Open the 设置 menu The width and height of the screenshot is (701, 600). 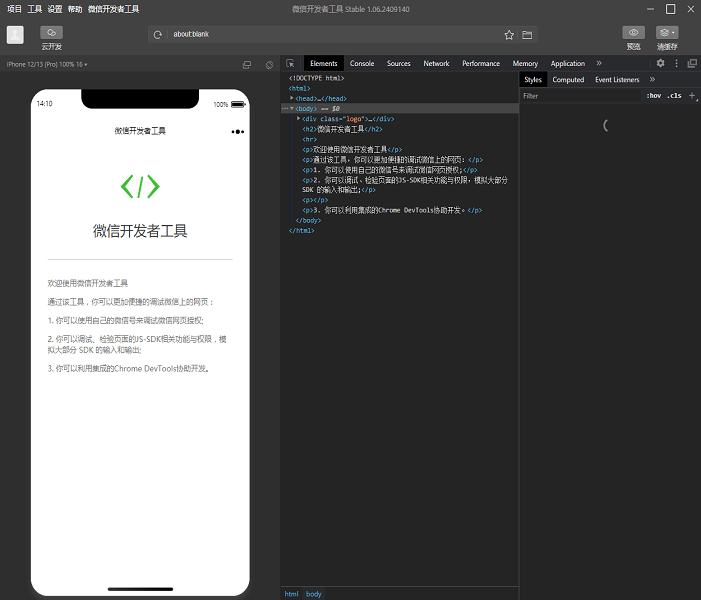(55, 9)
